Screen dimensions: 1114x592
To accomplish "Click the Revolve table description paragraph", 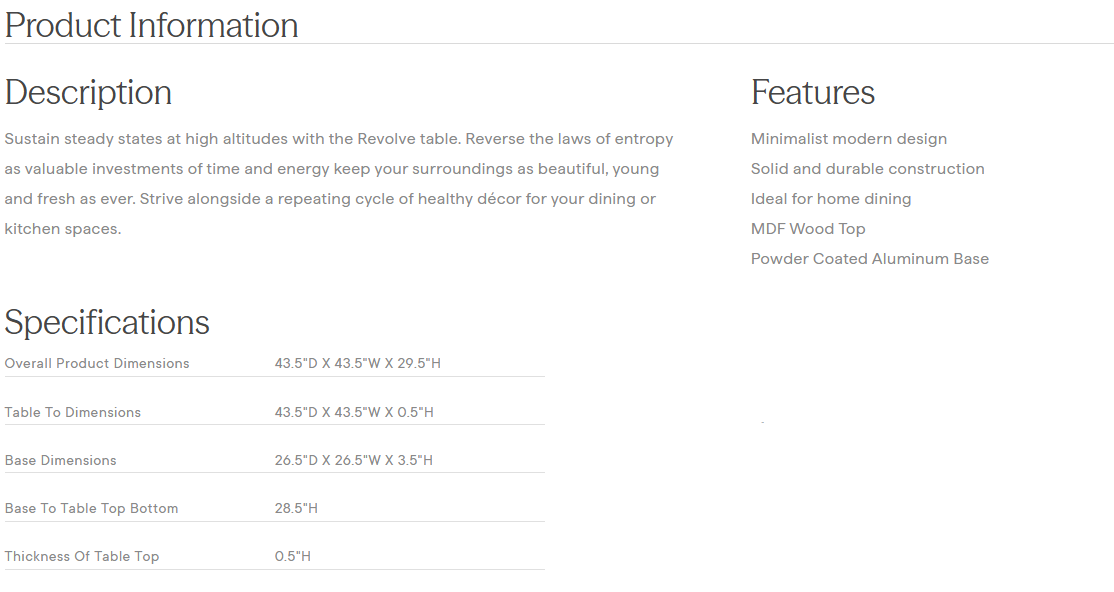I will click(x=339, y=184).
